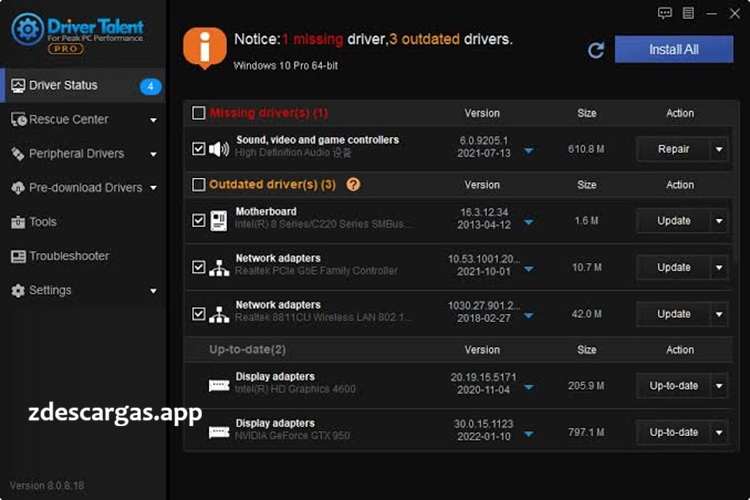
Task: Uncheck the Motherboard driver checkbox
Action: [x=199, y=221]
